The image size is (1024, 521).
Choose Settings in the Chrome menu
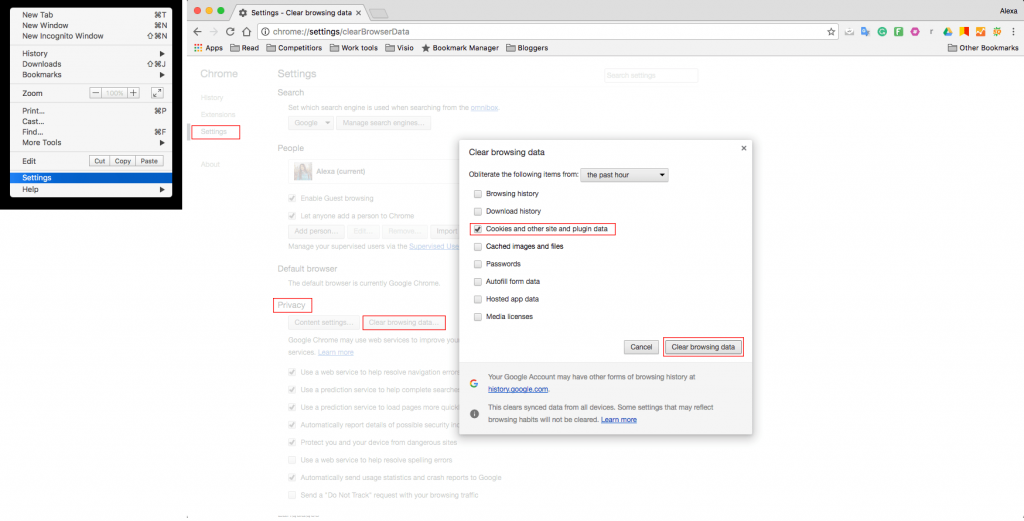(x=91, y=178)
